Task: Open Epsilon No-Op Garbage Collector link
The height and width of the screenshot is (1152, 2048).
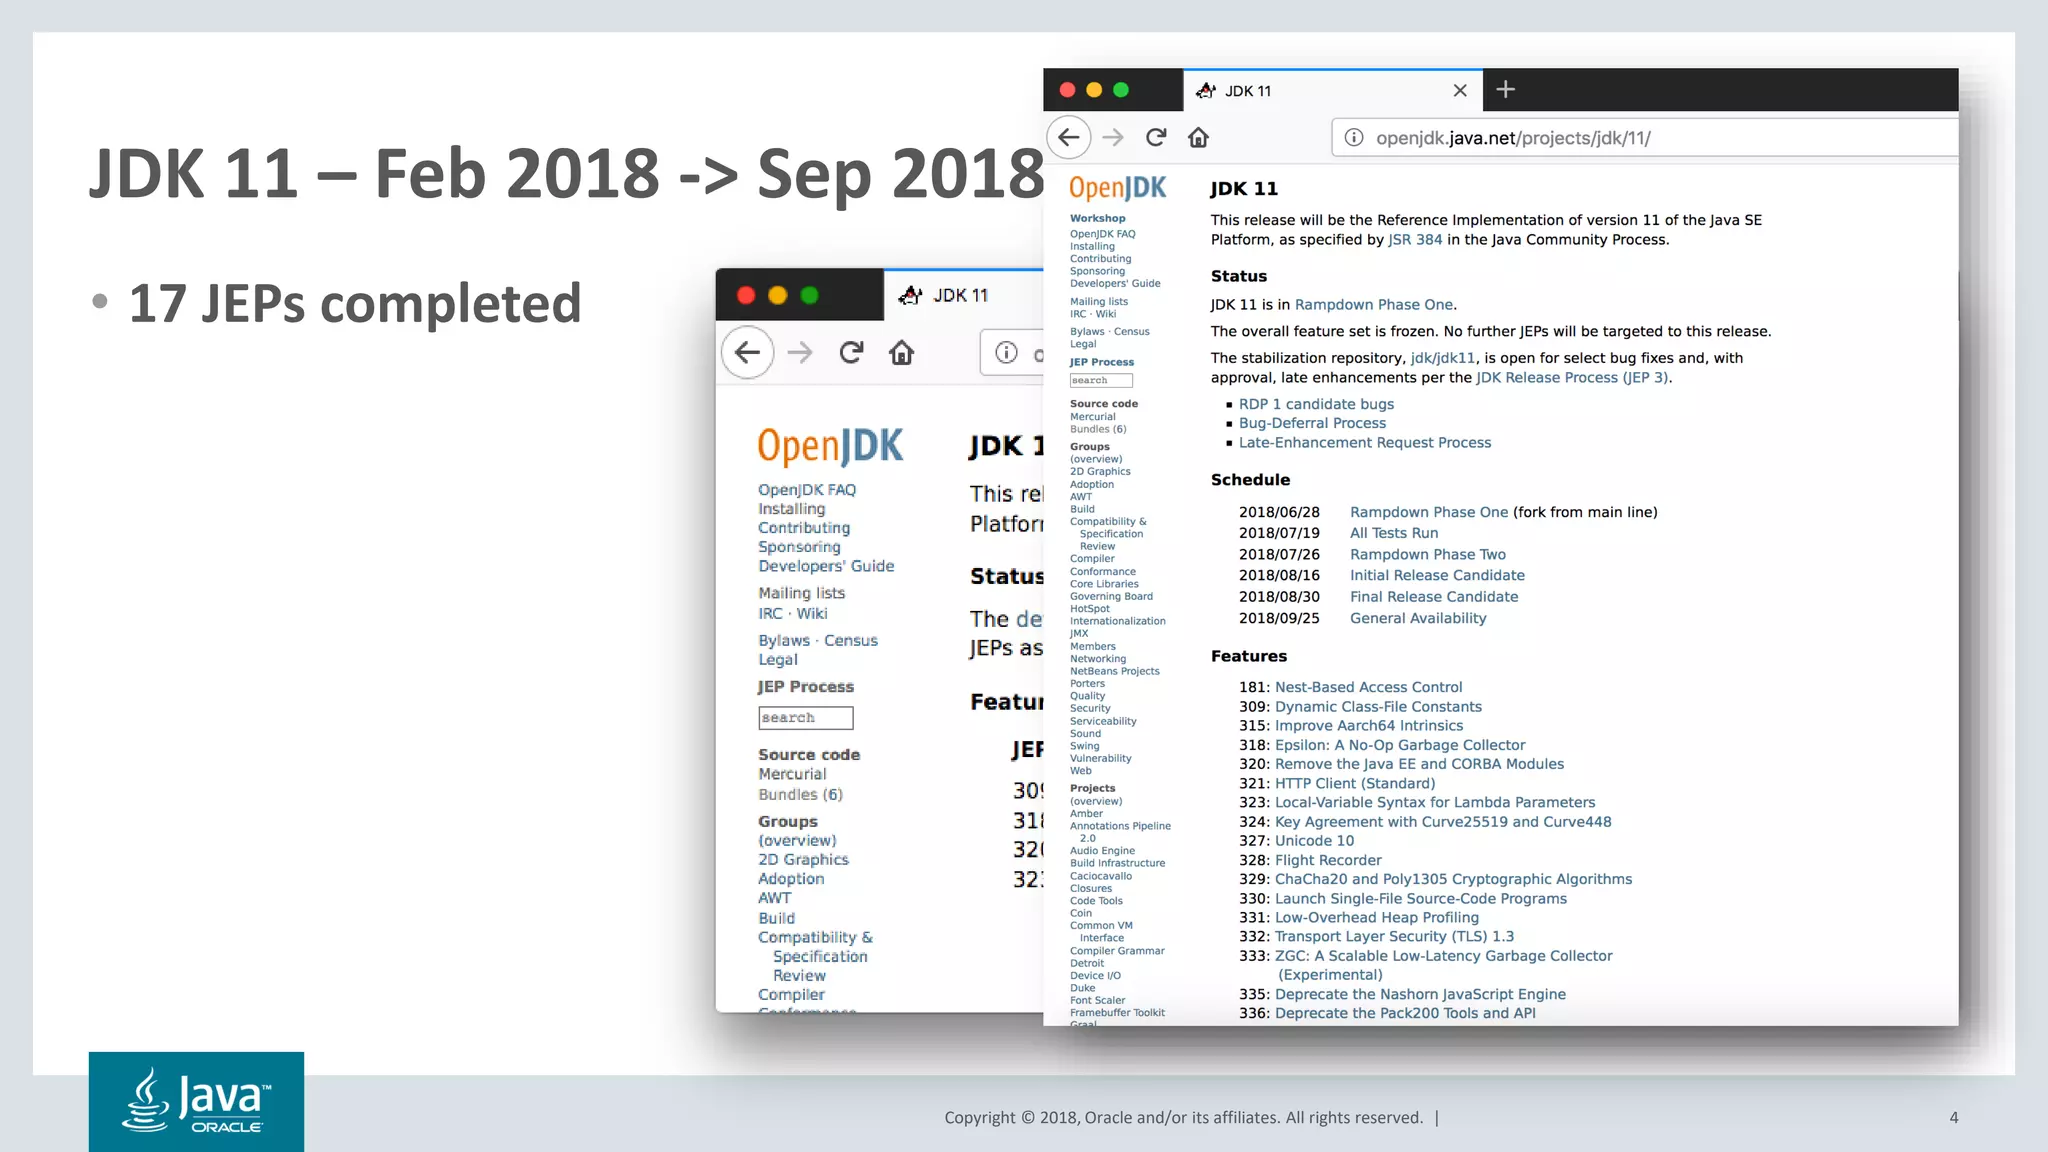Action: [1400, 745]
